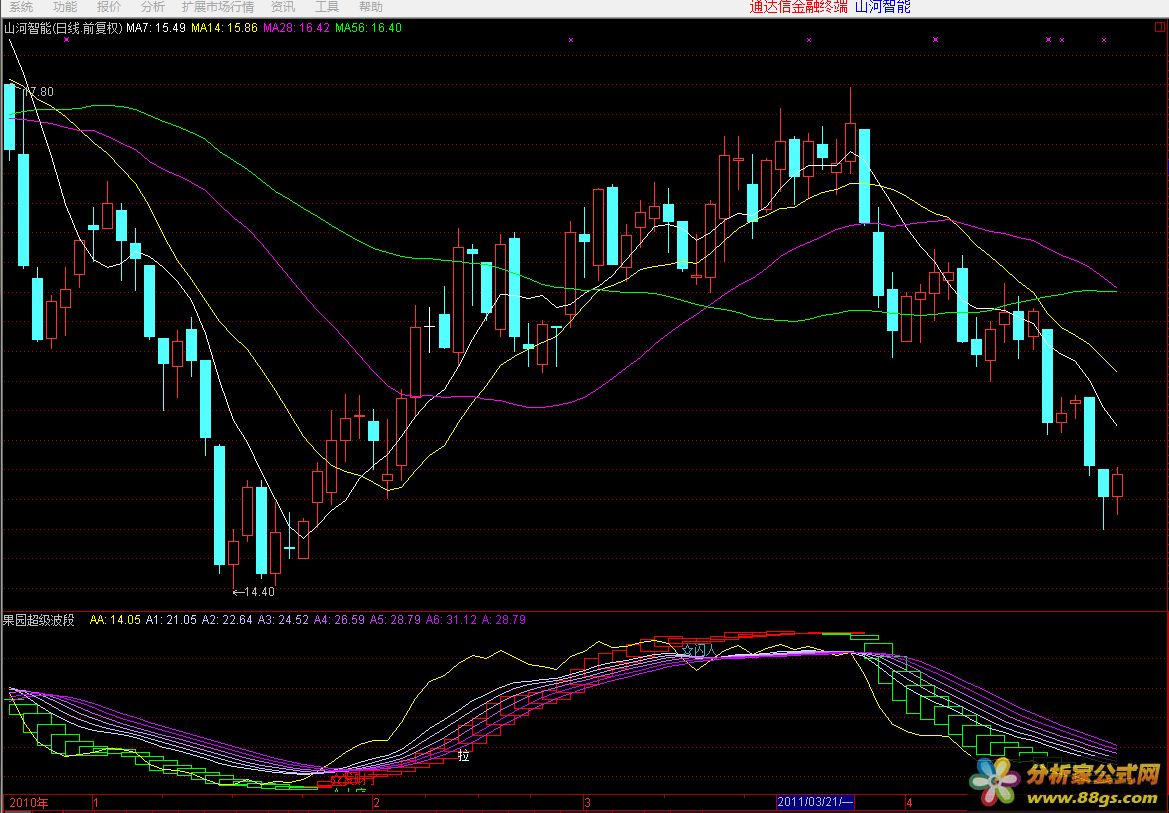Click the 拉 signal marker in indicator panel

[464, 756]
